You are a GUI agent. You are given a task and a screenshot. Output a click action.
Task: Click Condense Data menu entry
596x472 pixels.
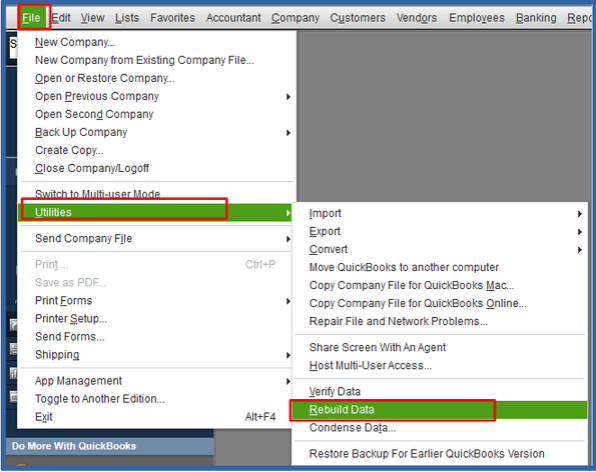point(352,428)
